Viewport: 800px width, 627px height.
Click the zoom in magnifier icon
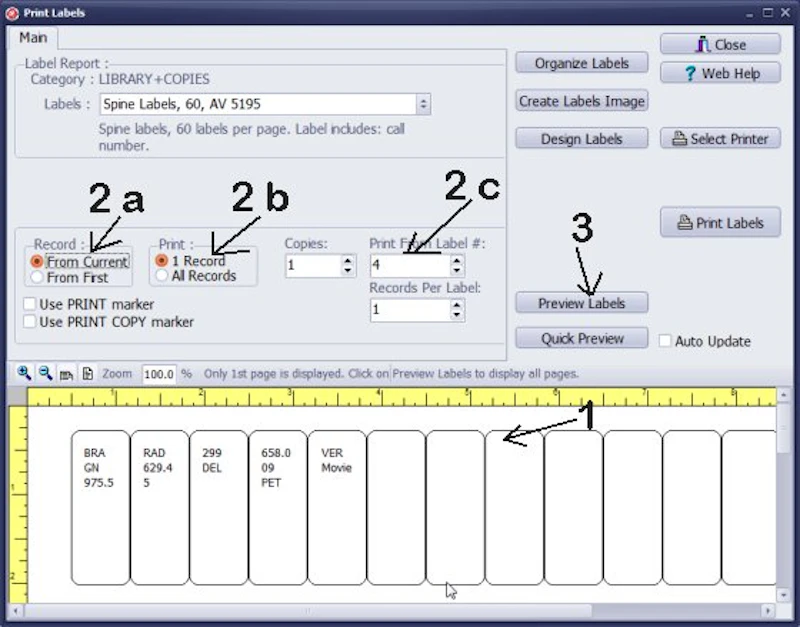[24, 373]
